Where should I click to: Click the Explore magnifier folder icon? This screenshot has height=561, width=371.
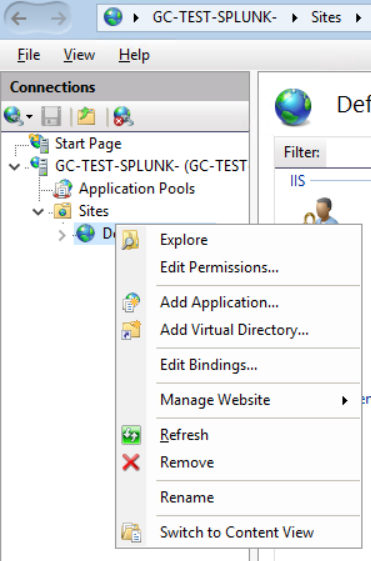pos(131,240)
